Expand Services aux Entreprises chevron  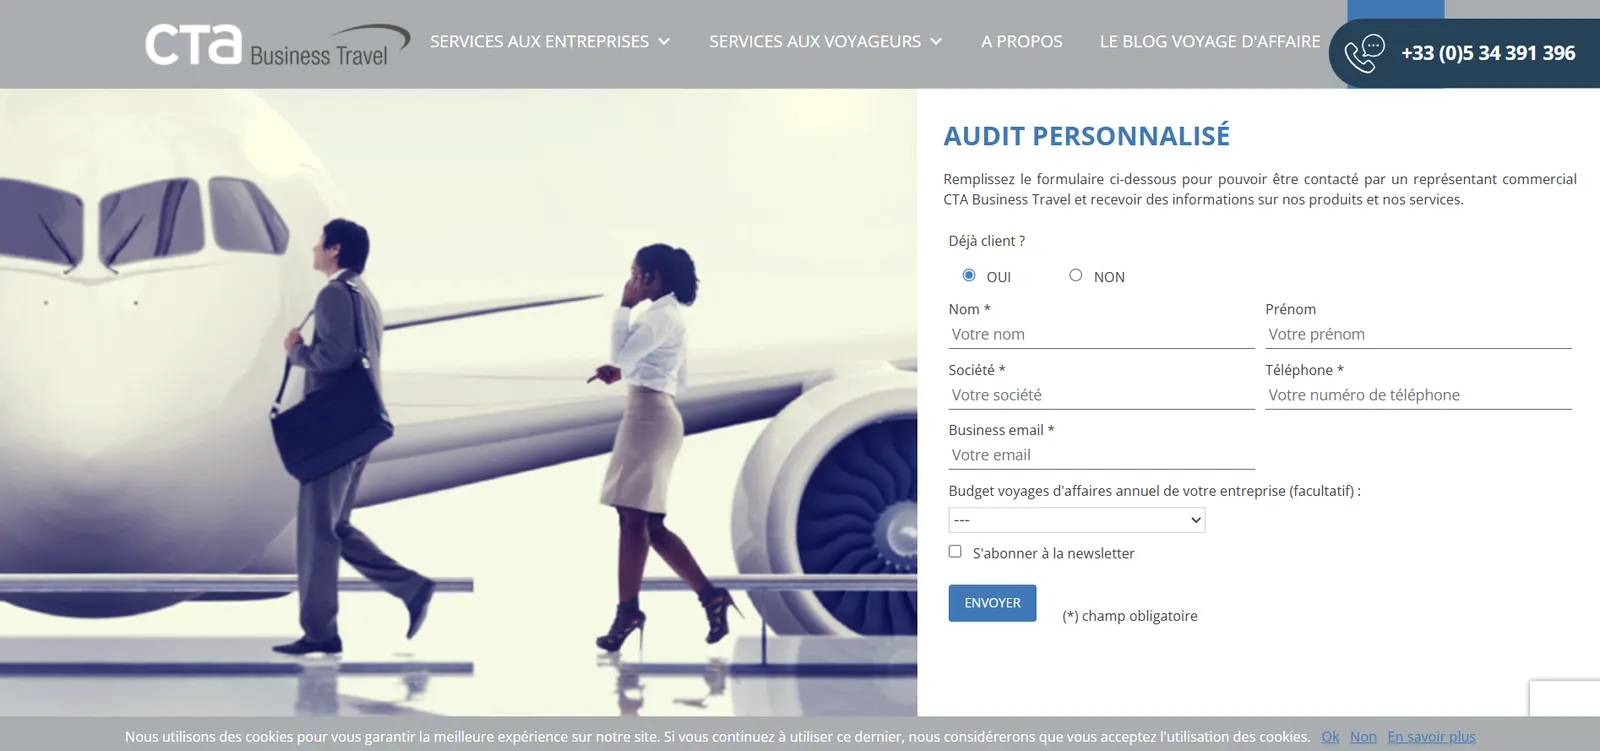pyautogui.click(x=664, y=42)
